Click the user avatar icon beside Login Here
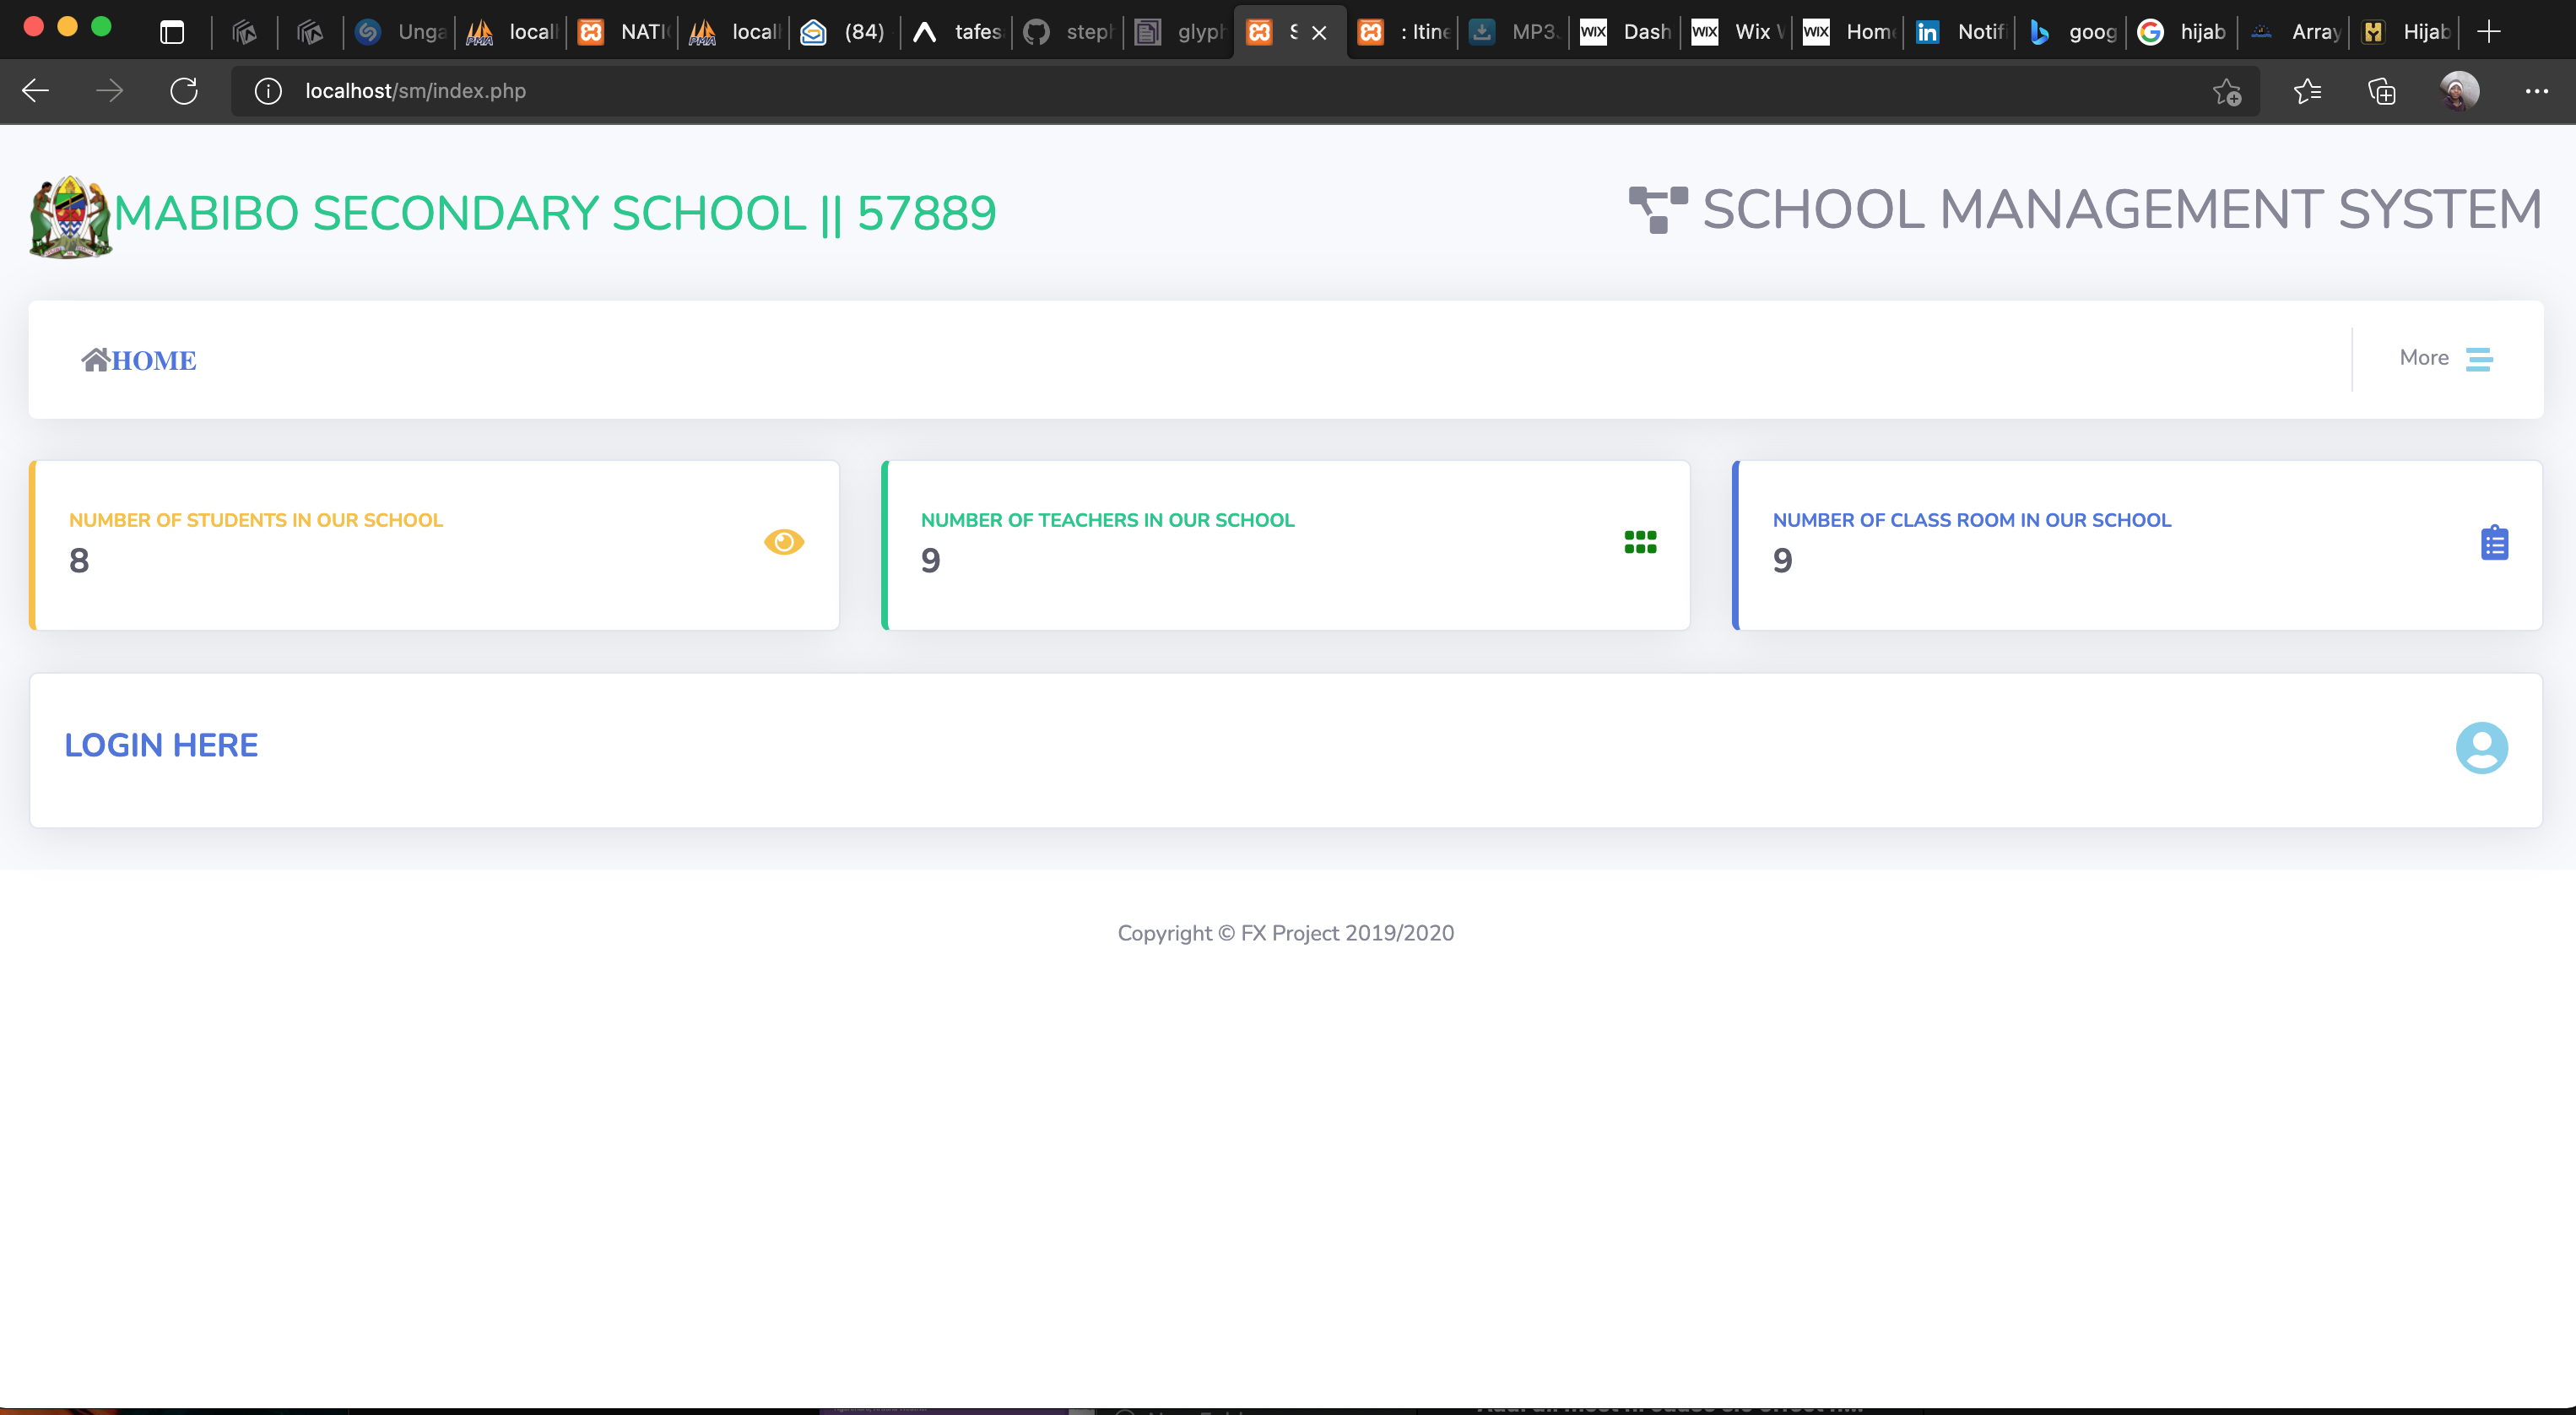The width and height of the screenshot is (2576, 1415). pos(2481,748)
